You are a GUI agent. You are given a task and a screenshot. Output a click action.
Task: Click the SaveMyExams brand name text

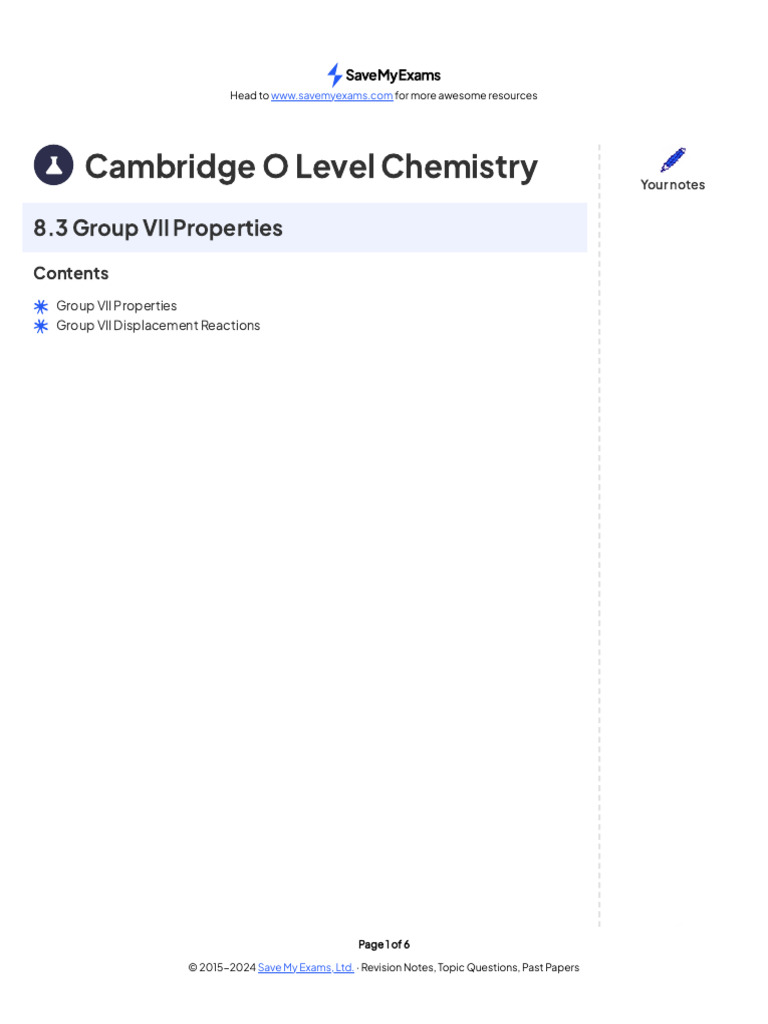point(393,75)
